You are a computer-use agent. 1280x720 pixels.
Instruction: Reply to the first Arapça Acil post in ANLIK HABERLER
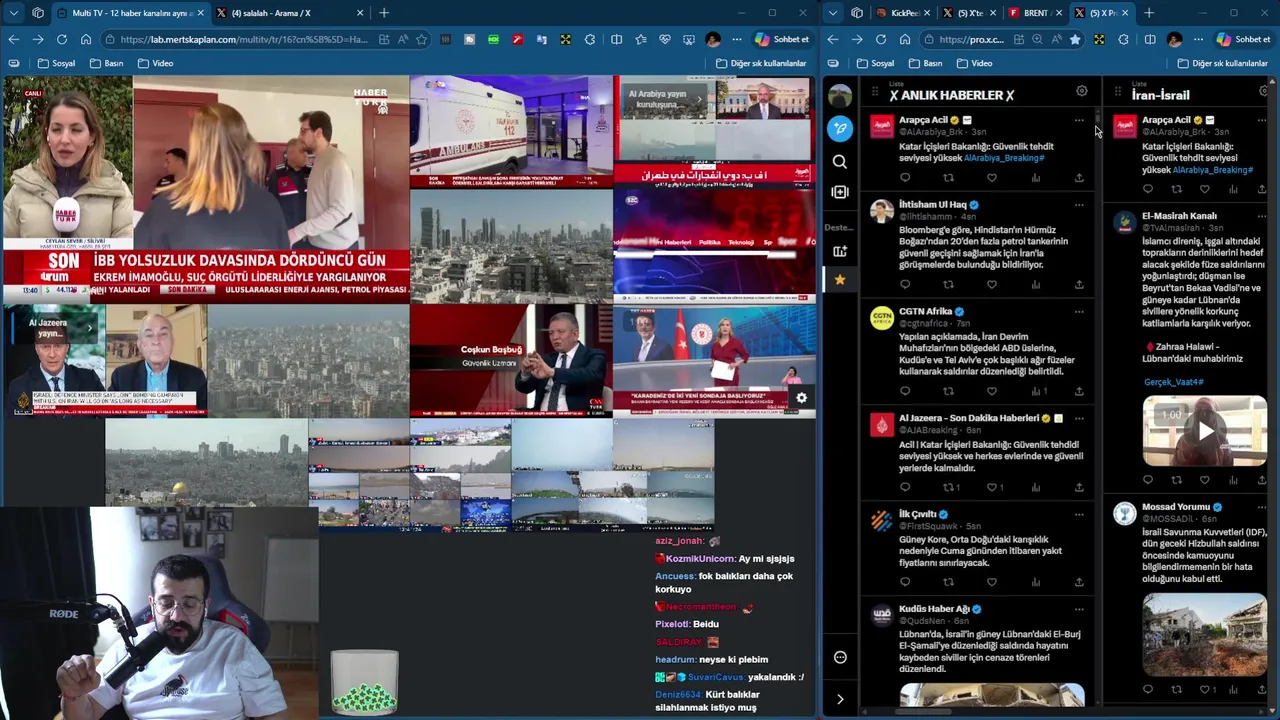click(905, 178)
